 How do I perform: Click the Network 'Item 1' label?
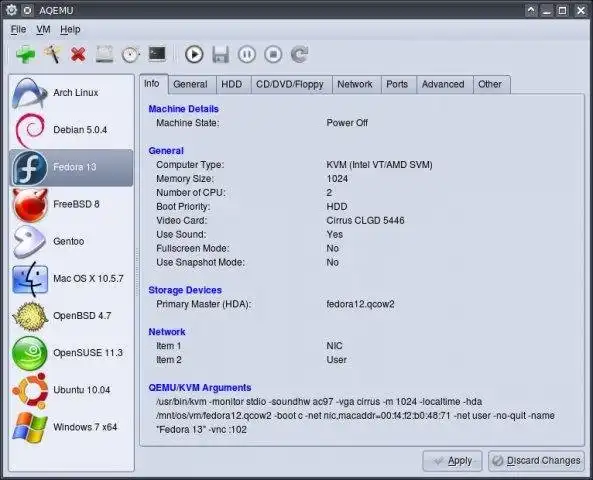169,346
